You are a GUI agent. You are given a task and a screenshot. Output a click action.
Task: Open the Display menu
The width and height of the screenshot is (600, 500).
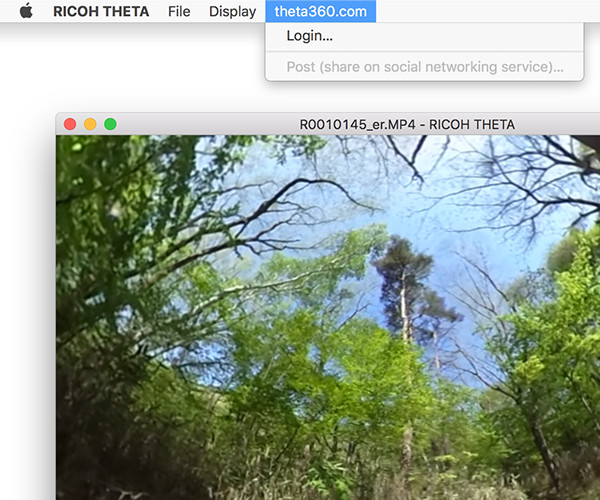232,12
